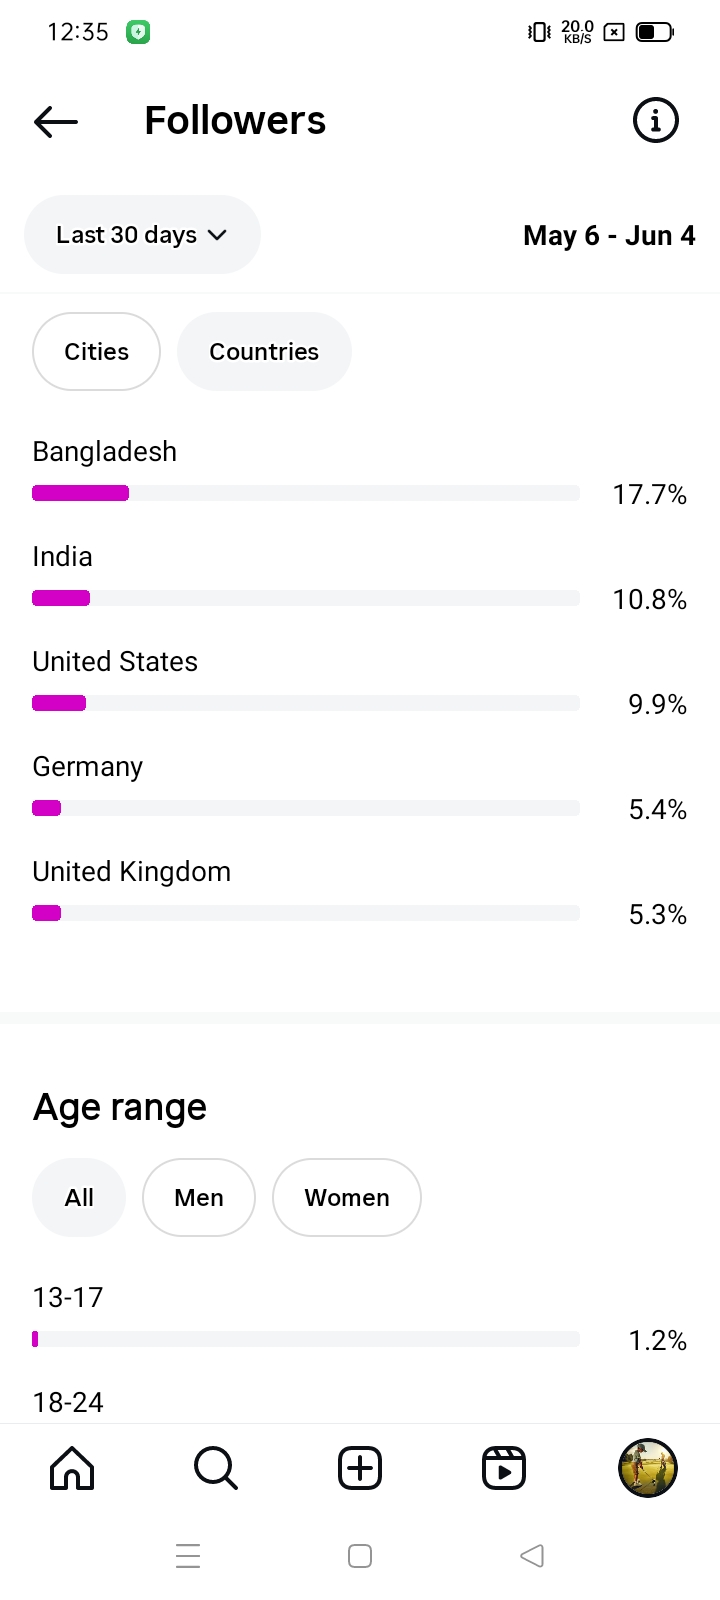Viewport: 720px width, 1600px height.
Task: Open the info icon beside Followers
Action: pyautogui.click(x=656, y=121)
